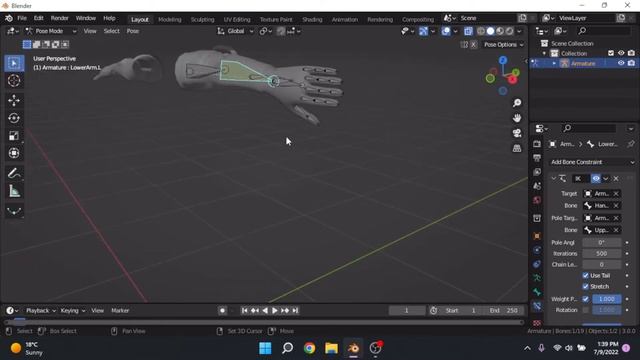Open the Pose menu in viewport header
This screenshot has height=360, width=640.
(132, 31)
